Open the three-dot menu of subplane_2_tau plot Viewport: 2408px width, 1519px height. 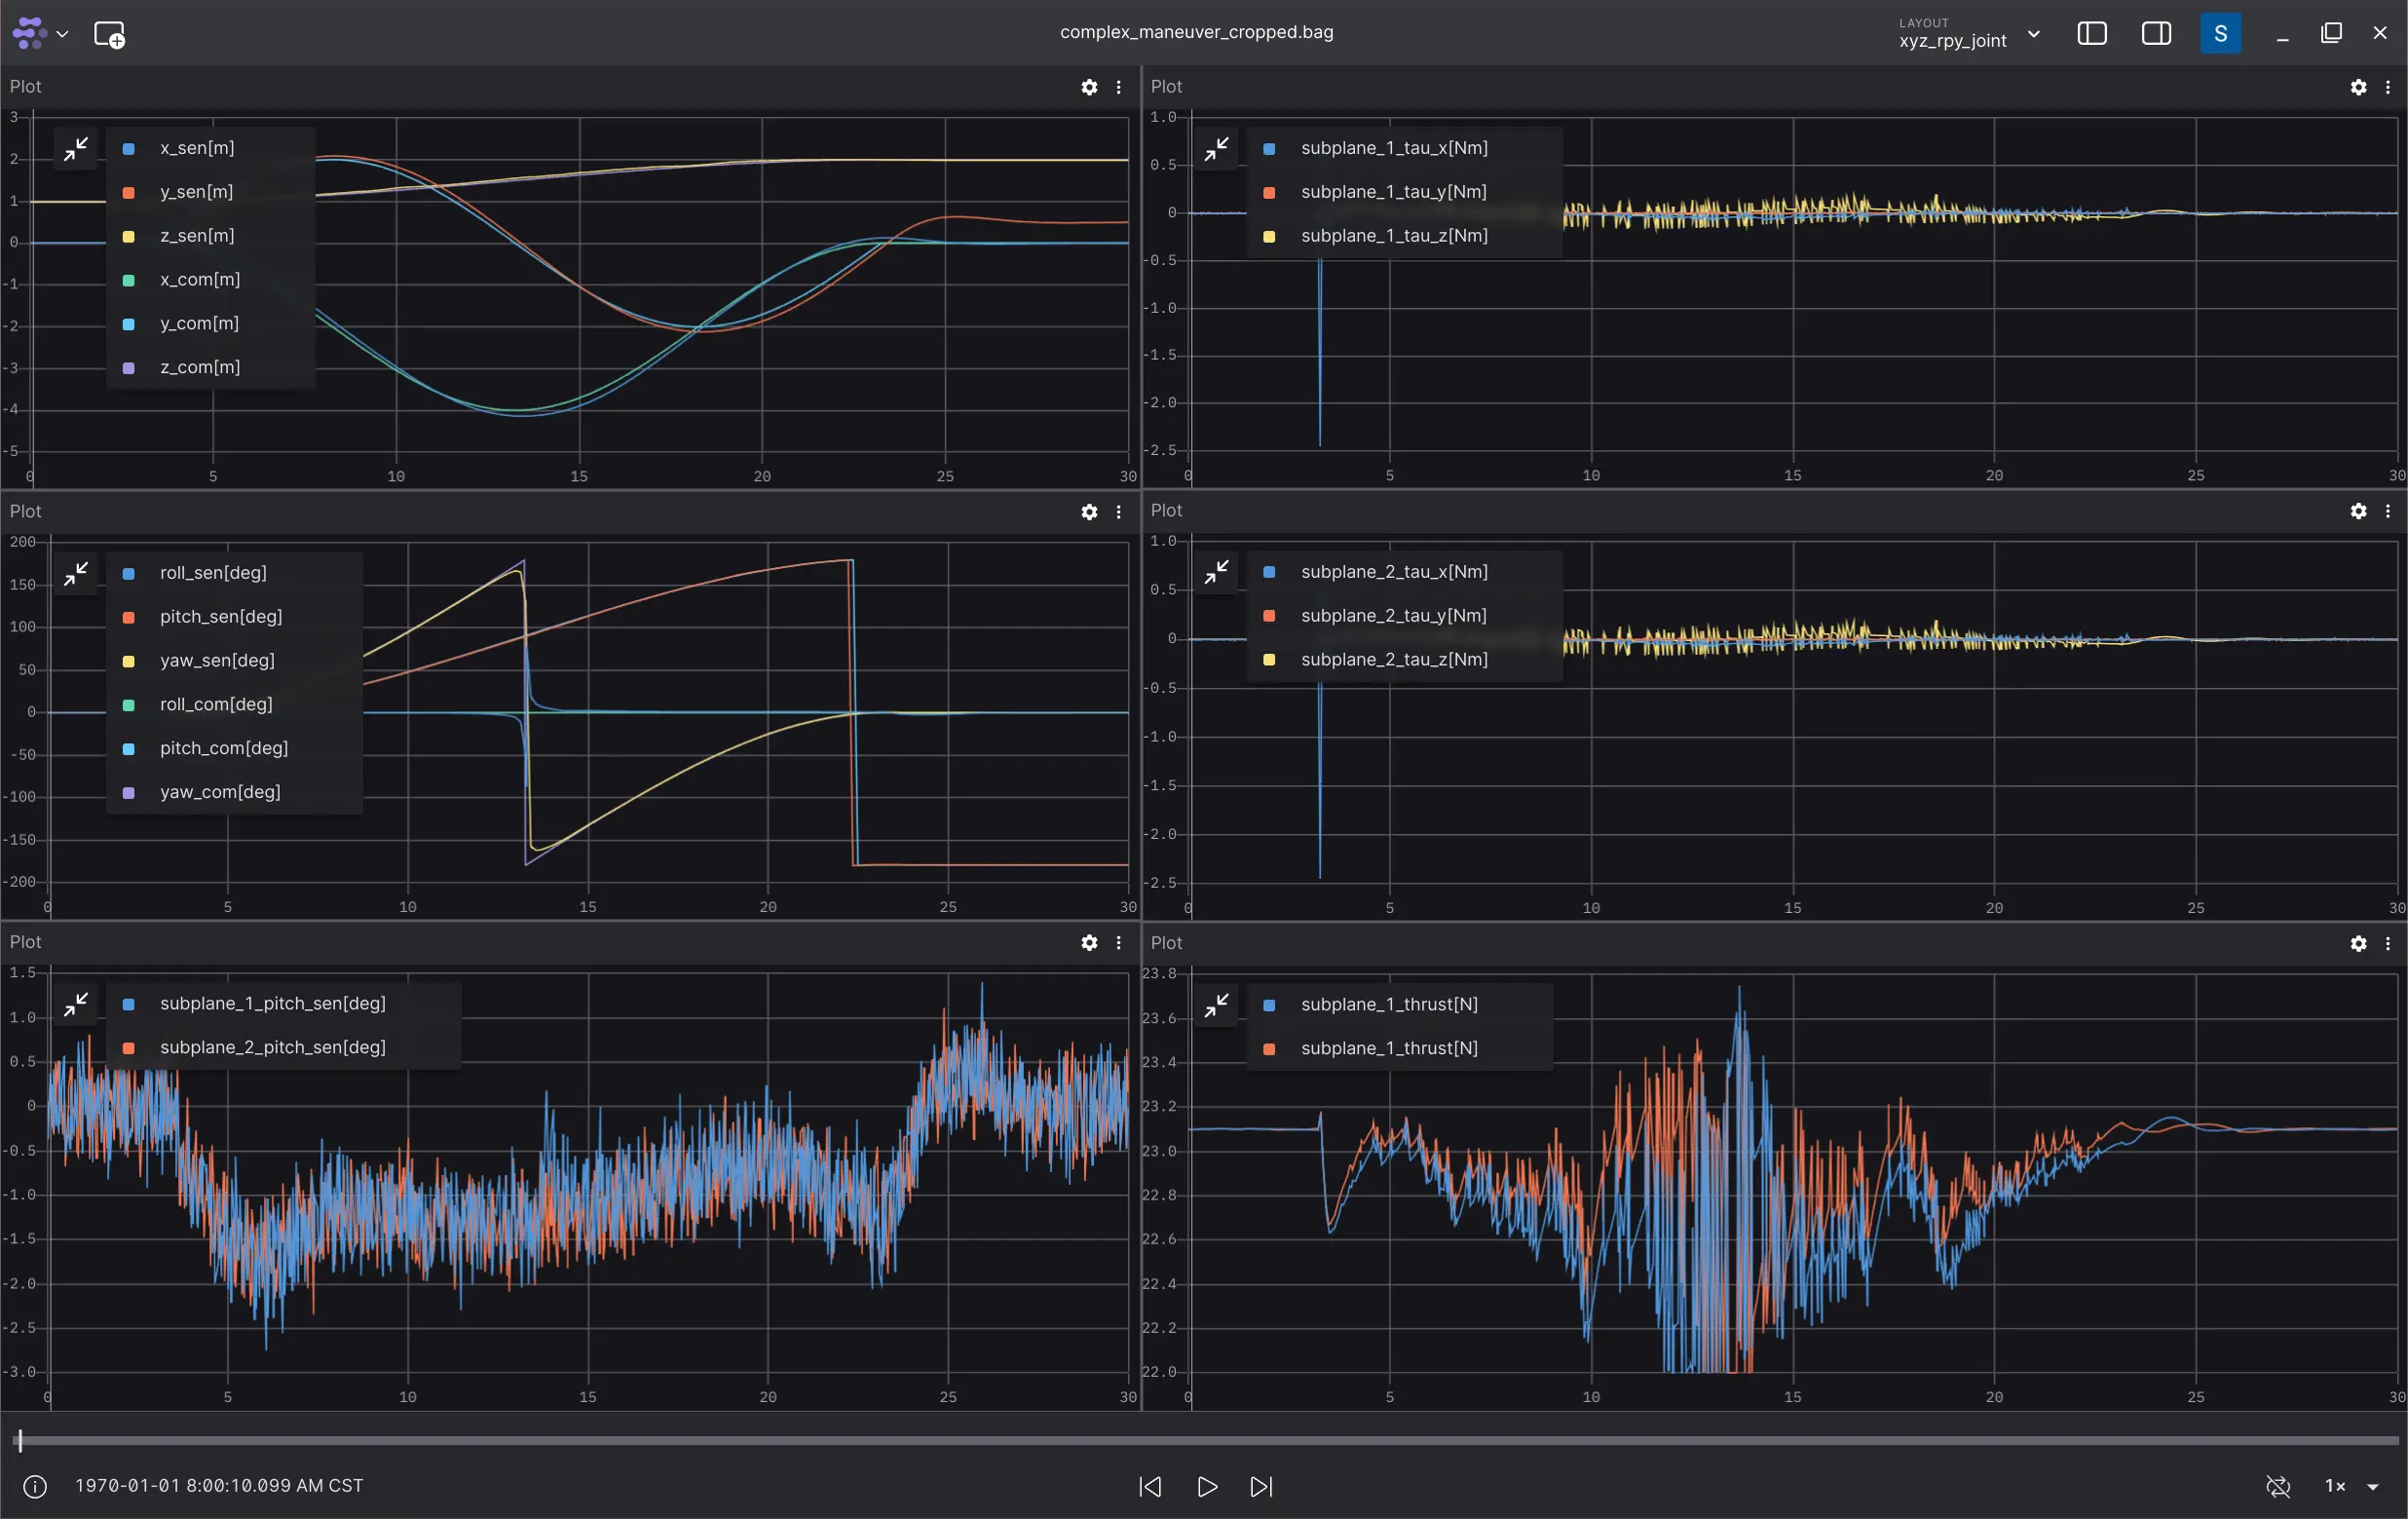(x=2388, y=511)
